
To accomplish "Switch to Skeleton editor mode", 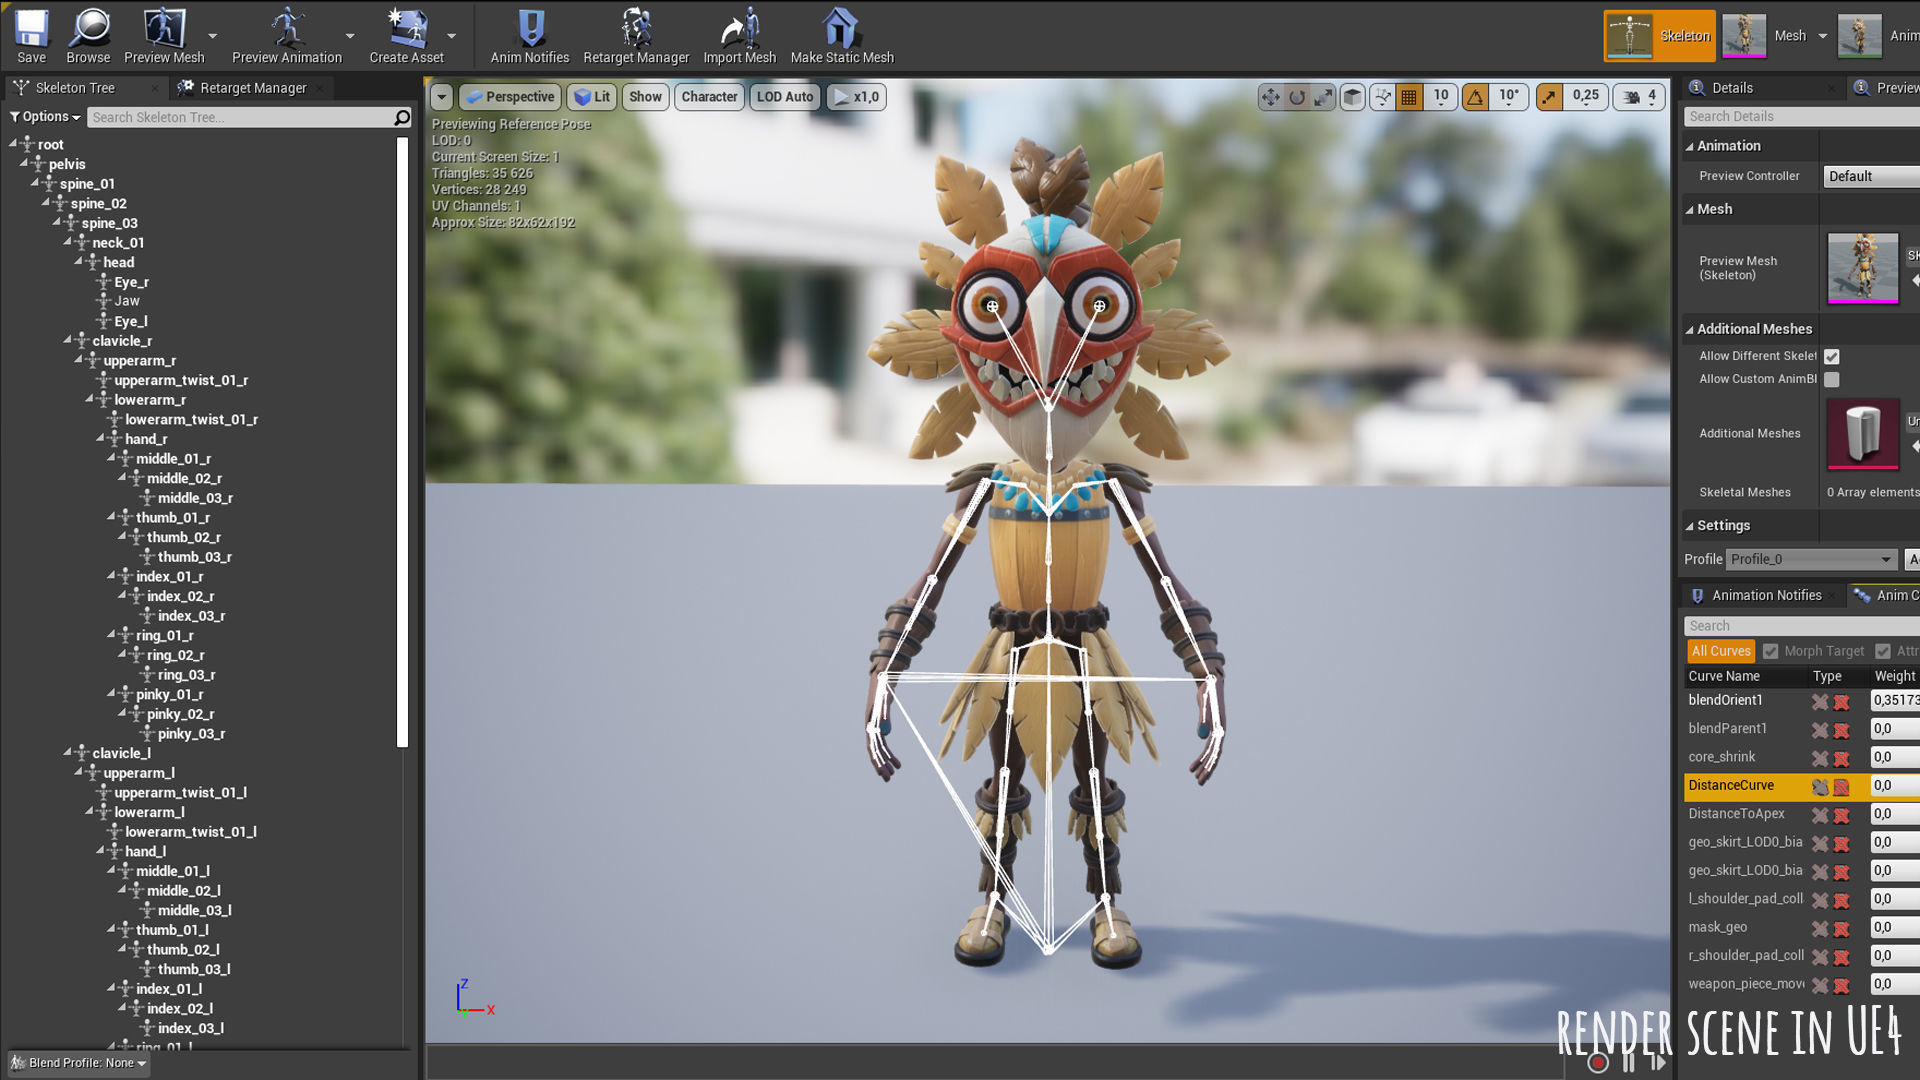I will pyautogui.click(x=1659, y=36).
